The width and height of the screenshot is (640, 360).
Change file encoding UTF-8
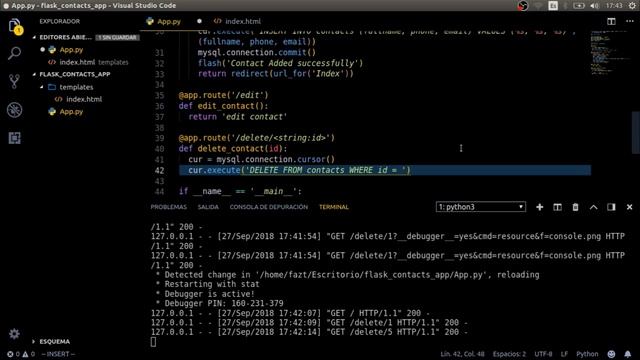point(543,354)
